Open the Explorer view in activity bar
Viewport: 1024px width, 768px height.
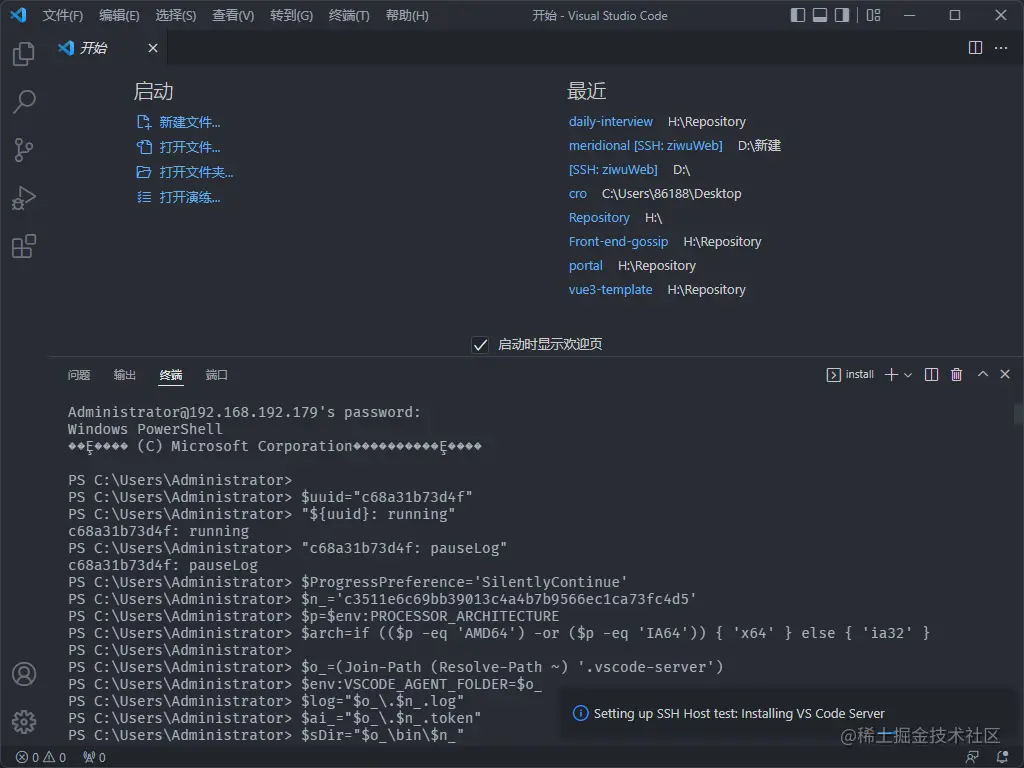pos(24,54)
